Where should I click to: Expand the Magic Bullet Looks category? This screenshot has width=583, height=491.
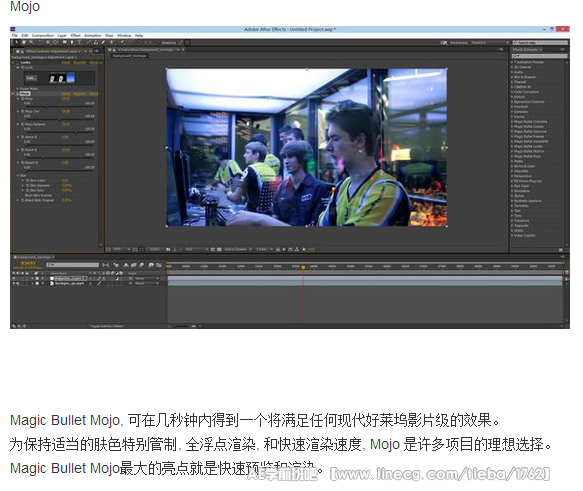512,146
